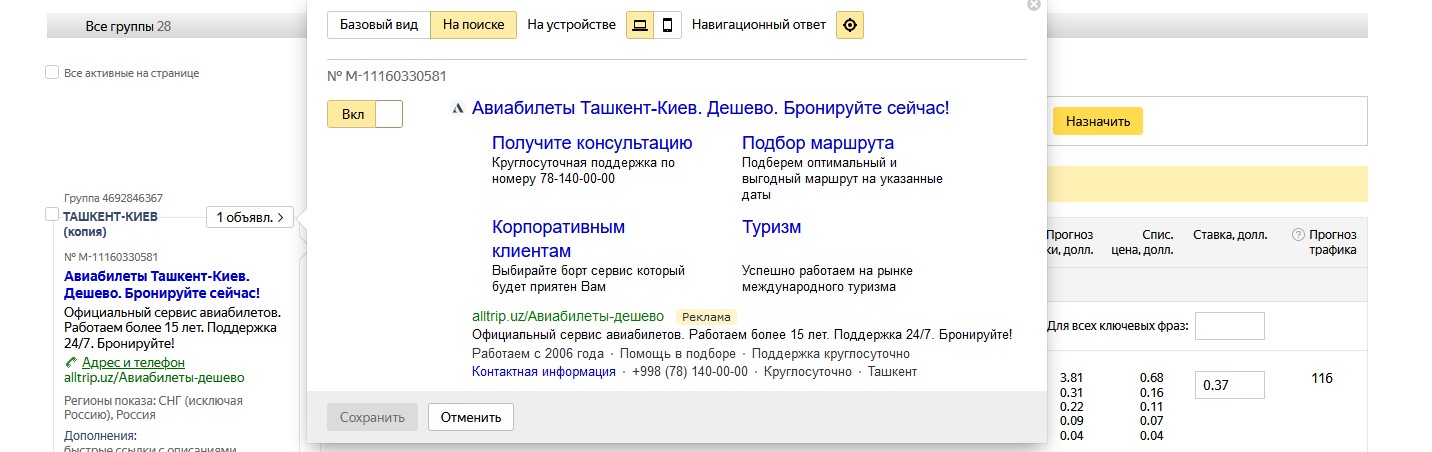Viewport: 1432px width, 452px height.
Task: Open Контактная информация link
Action: tap(544, 371)
